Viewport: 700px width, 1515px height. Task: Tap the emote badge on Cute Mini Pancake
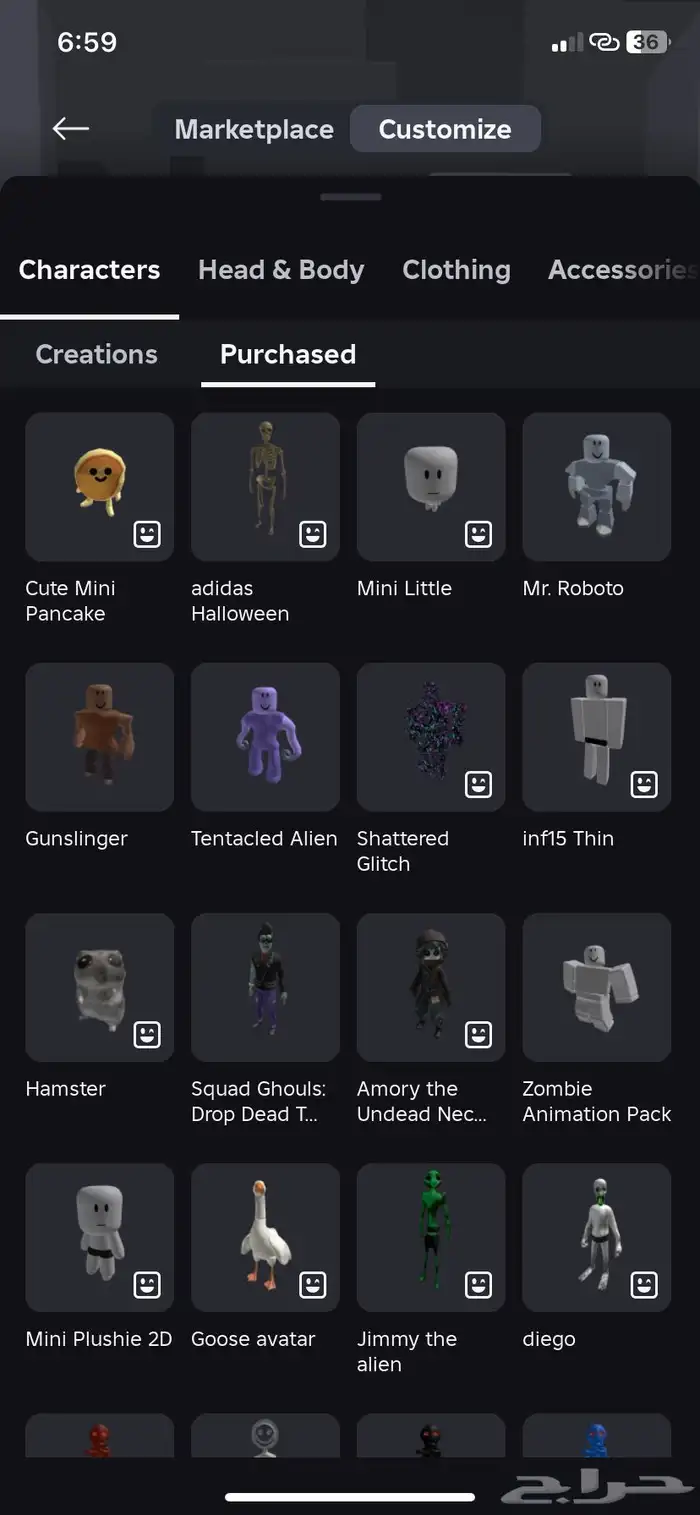pyautogui.click(x=147, y=534)
